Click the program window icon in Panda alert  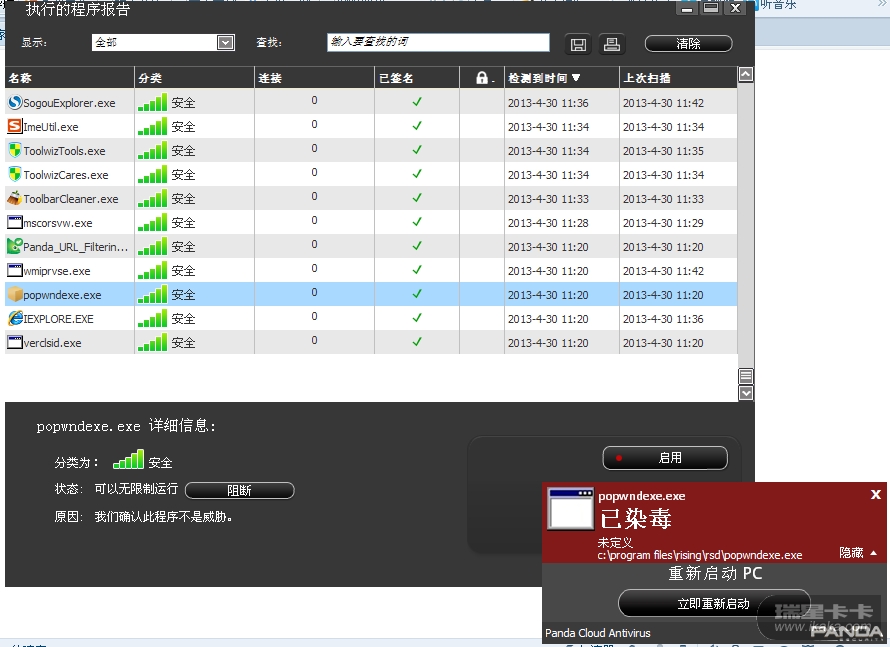[570, 508]
